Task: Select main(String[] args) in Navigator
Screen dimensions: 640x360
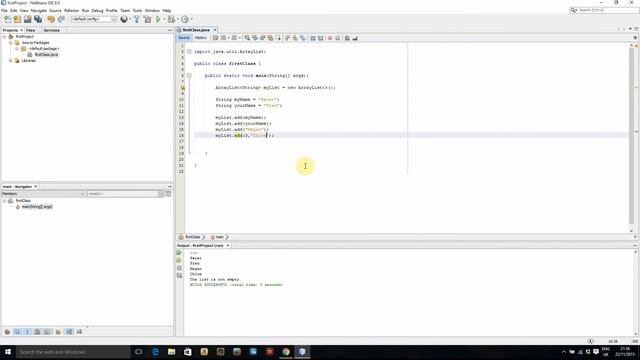Action: click(x=37, y=207)
